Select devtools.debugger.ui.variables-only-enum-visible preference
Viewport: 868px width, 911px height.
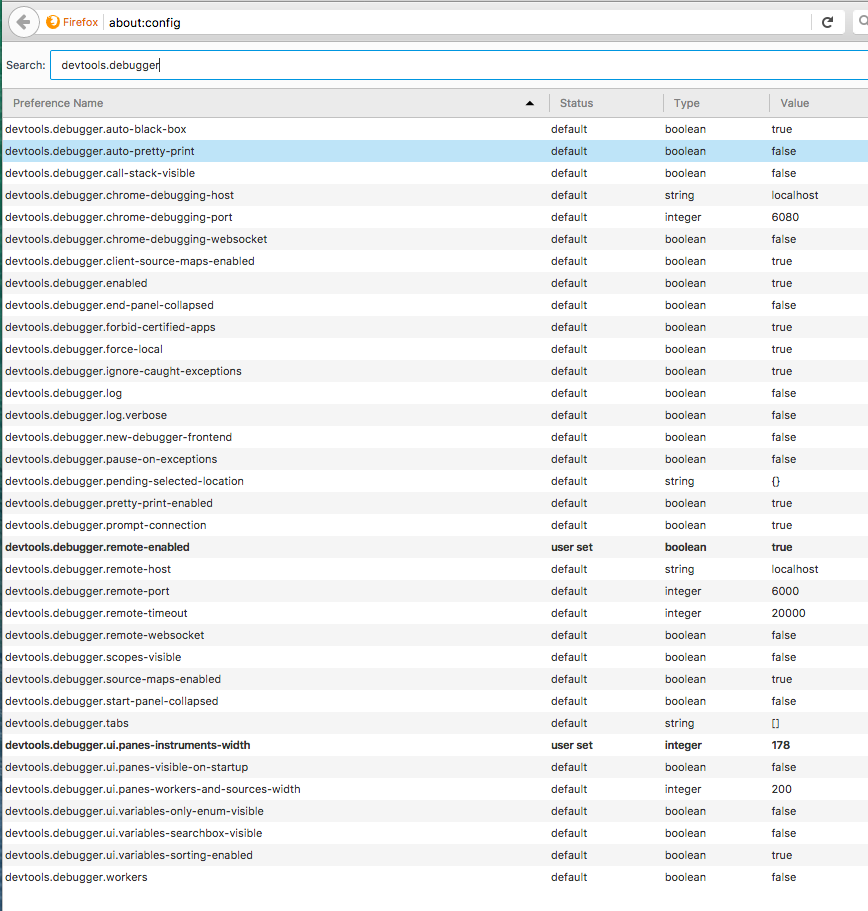click(435, 812)
